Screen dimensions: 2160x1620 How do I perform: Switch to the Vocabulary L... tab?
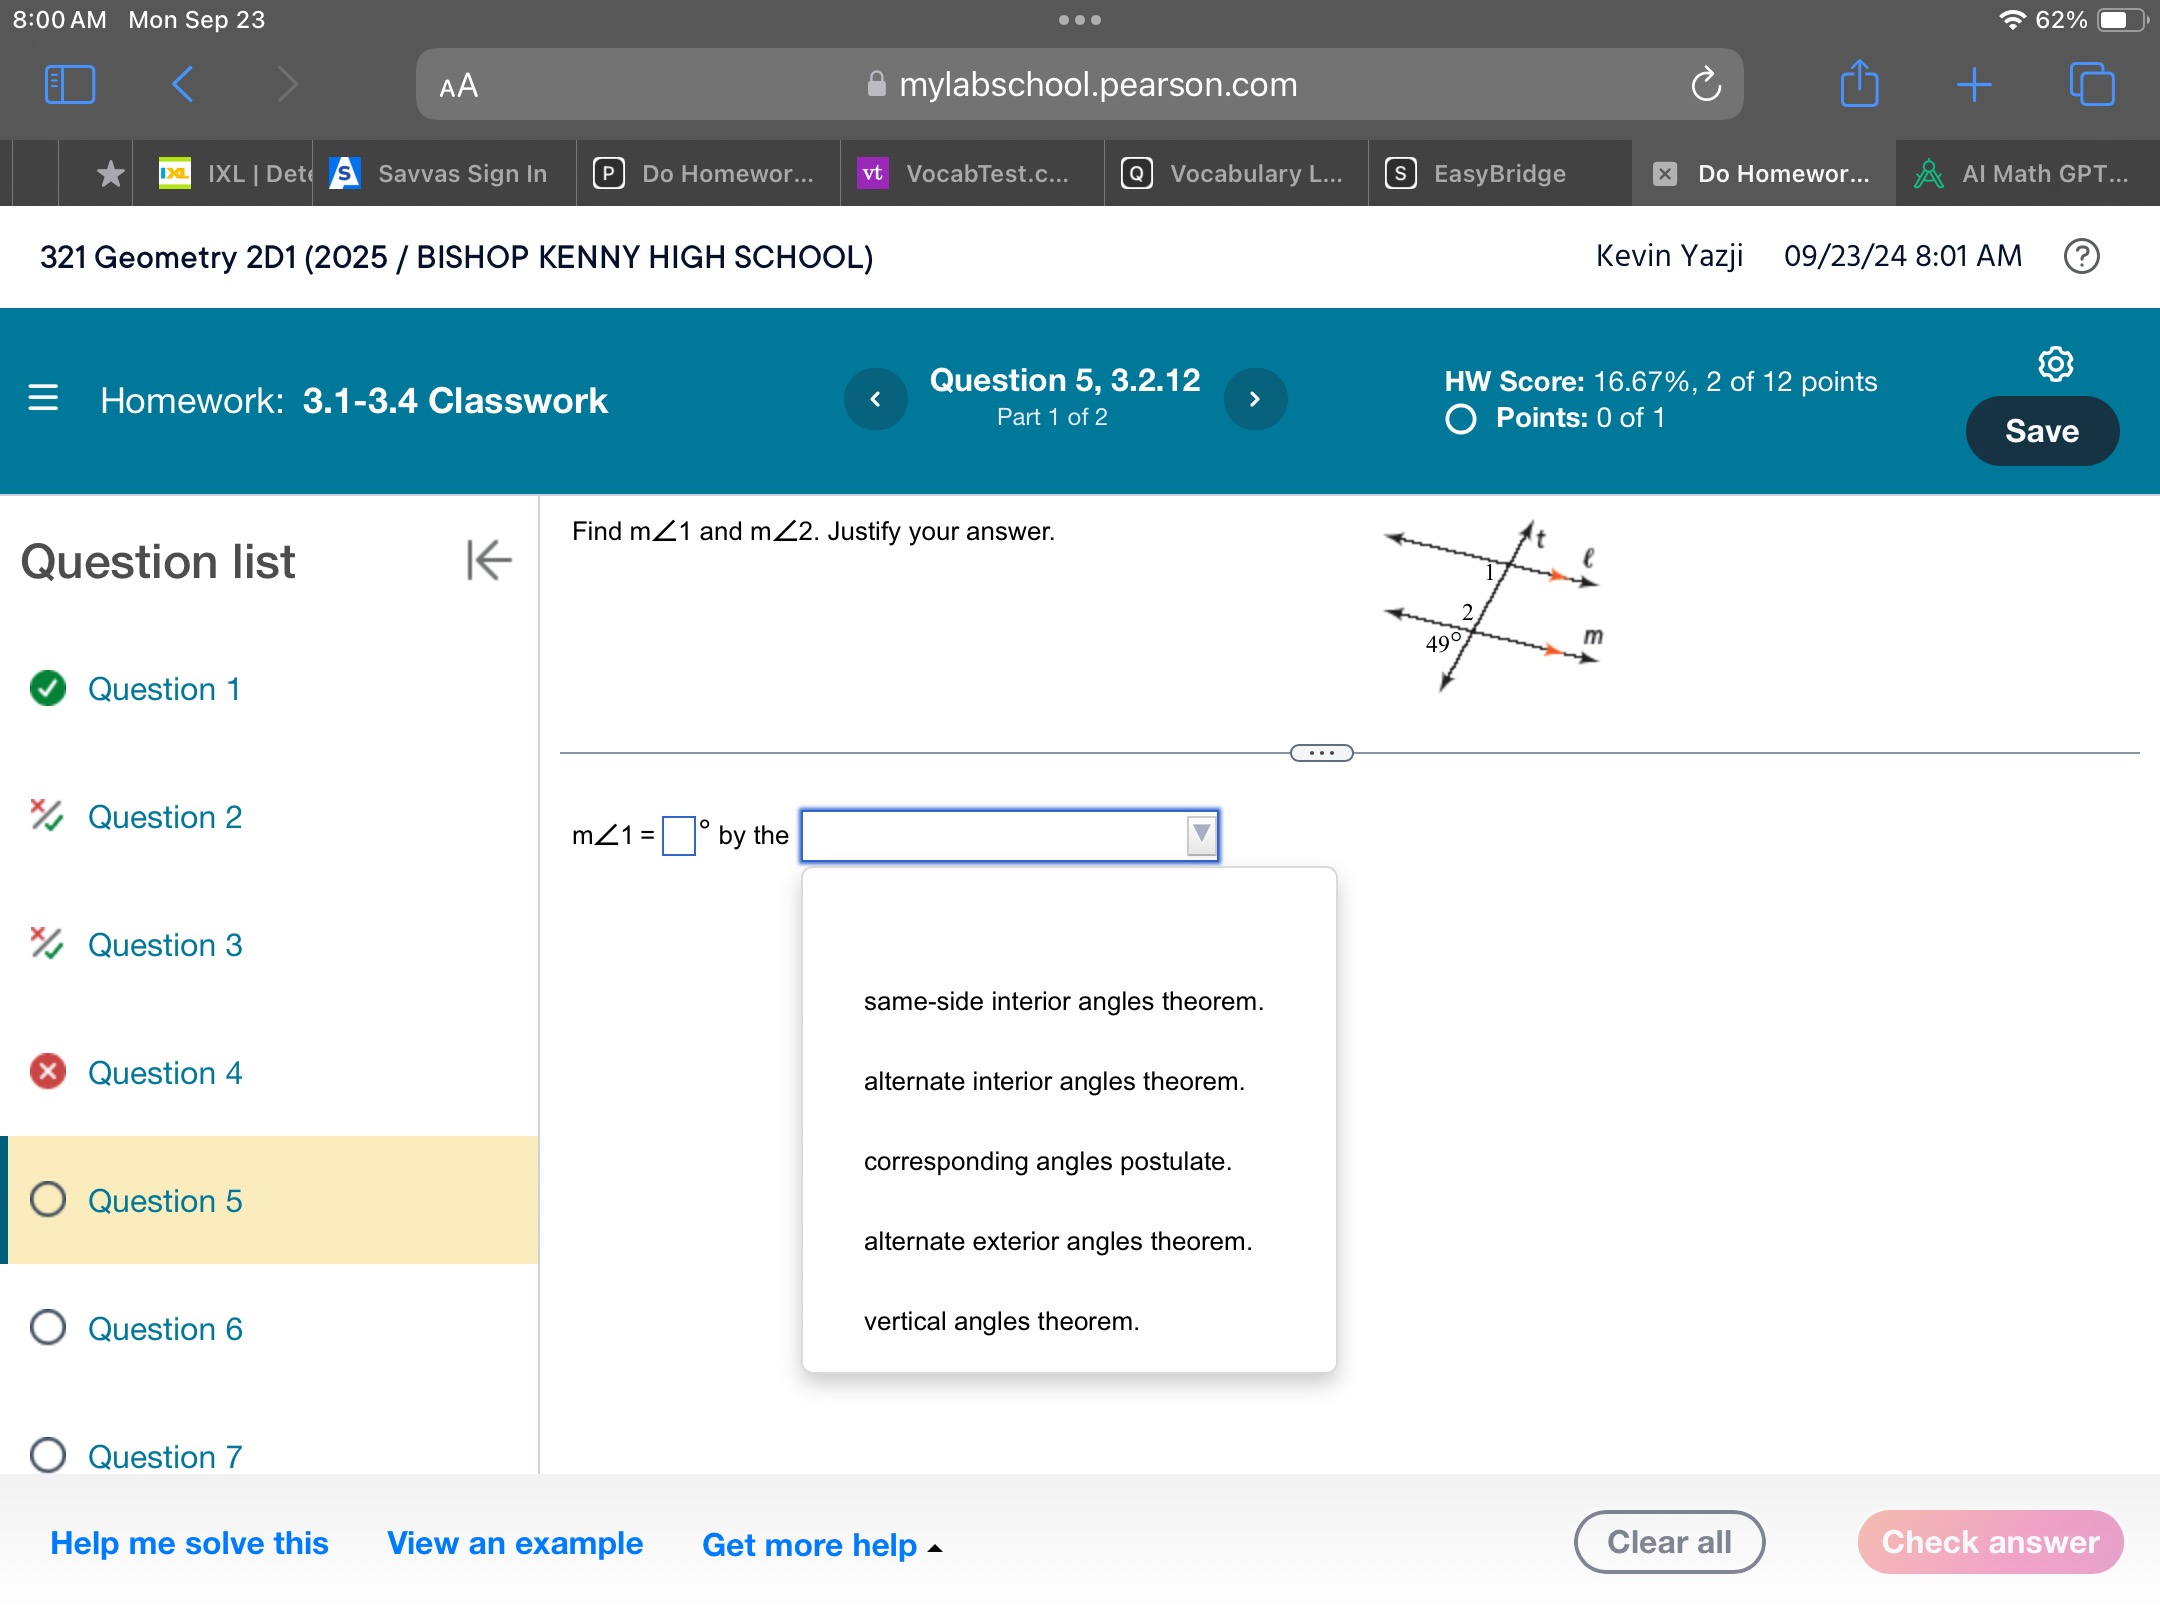pos(1236,174)
